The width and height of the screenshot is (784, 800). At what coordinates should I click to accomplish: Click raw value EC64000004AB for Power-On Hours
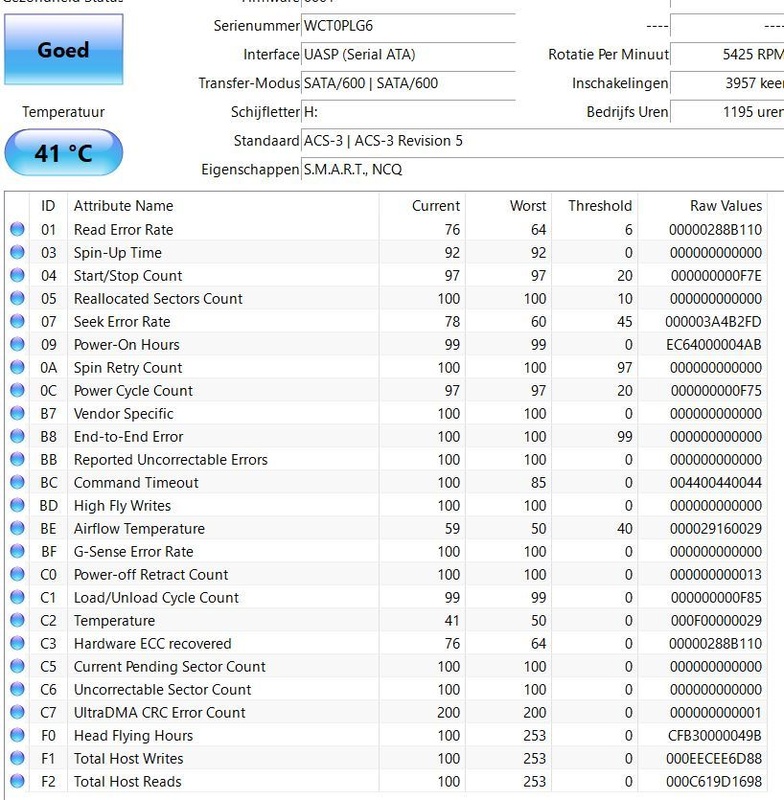pyautogui.click(x=714, y=345)
